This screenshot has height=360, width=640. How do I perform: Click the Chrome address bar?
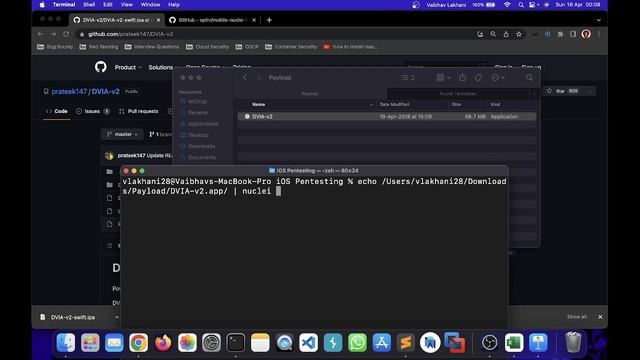tap(273, 34)
